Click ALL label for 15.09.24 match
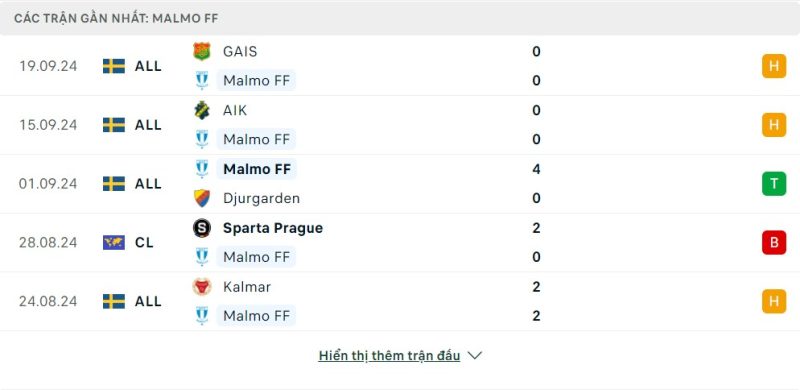Viewport: 800px width, 390px height. coord(148,125)
